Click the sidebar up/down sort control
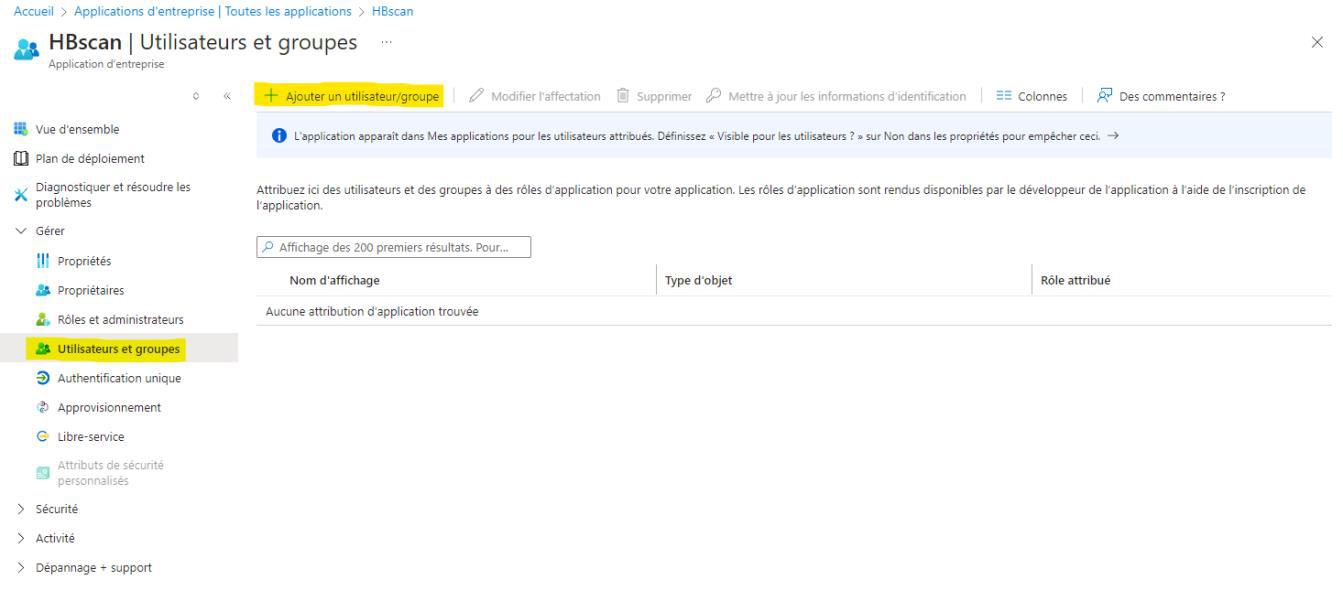The image size is (1343, 601). tap(196, 97)
